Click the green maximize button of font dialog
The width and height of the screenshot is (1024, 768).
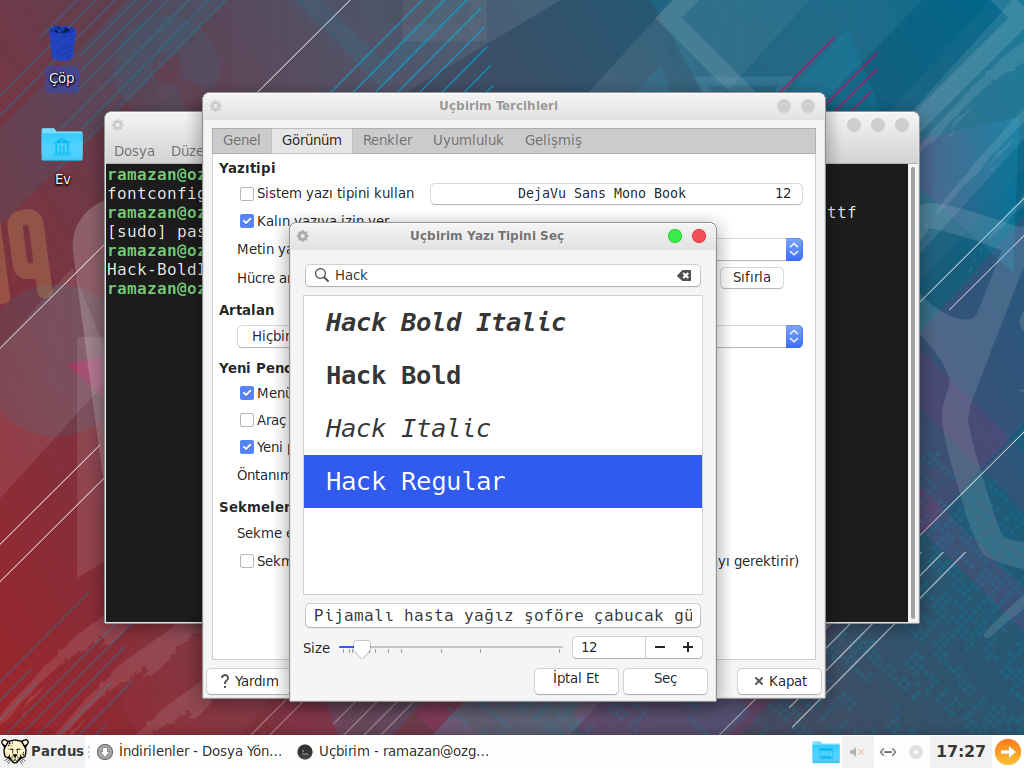point(675,236)
